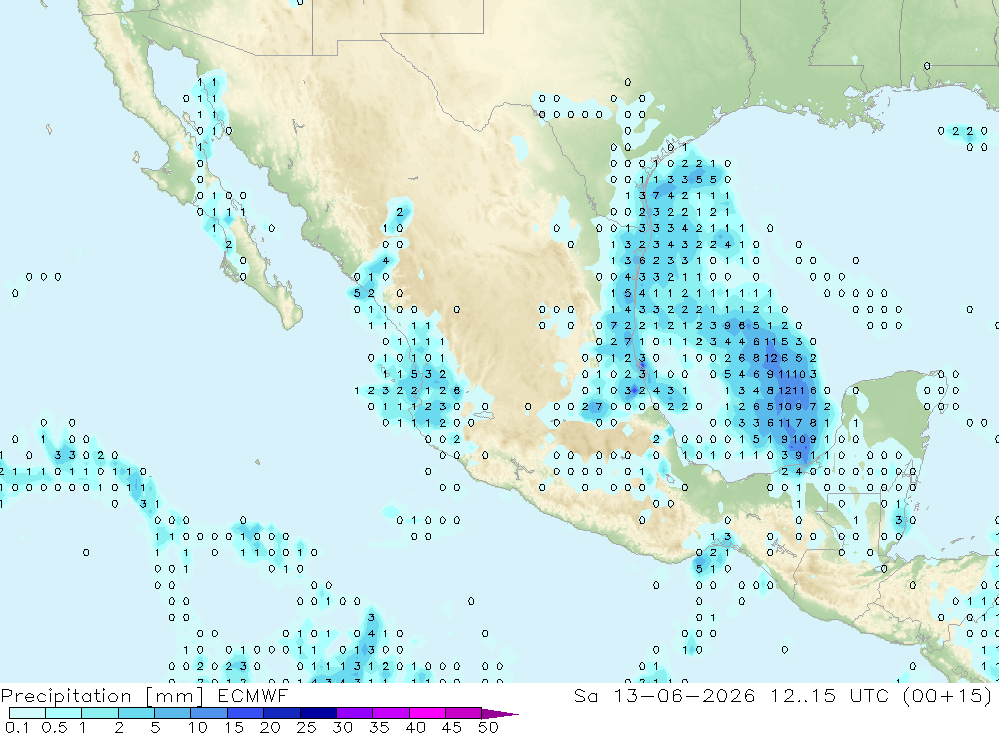This screenshot has width=1000, height=733.
Task: Click the "Precipitation" title text
Action: (66, 696)
